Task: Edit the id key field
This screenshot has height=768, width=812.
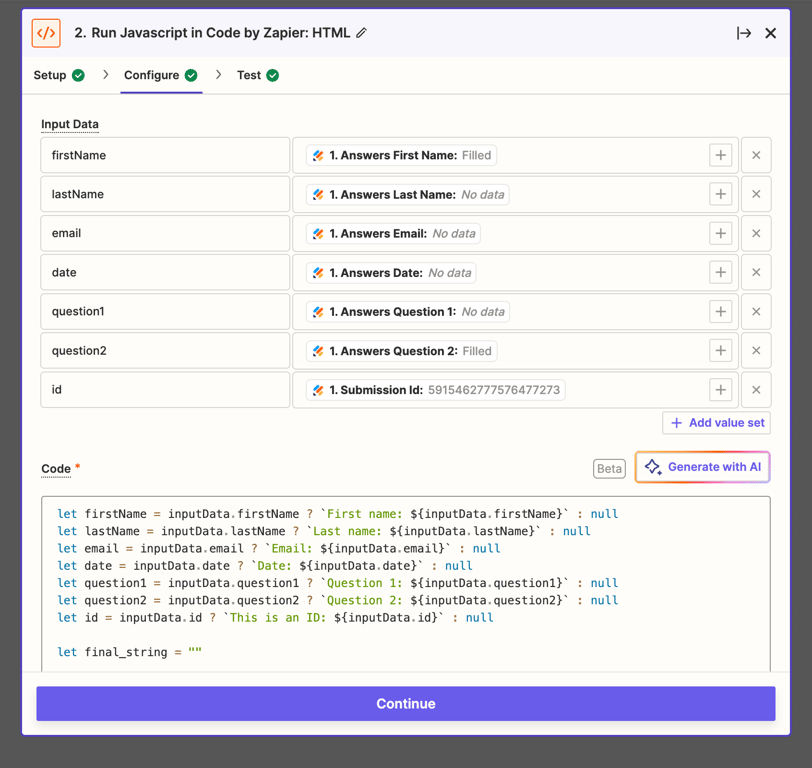Action: click(x=165, y=390)
